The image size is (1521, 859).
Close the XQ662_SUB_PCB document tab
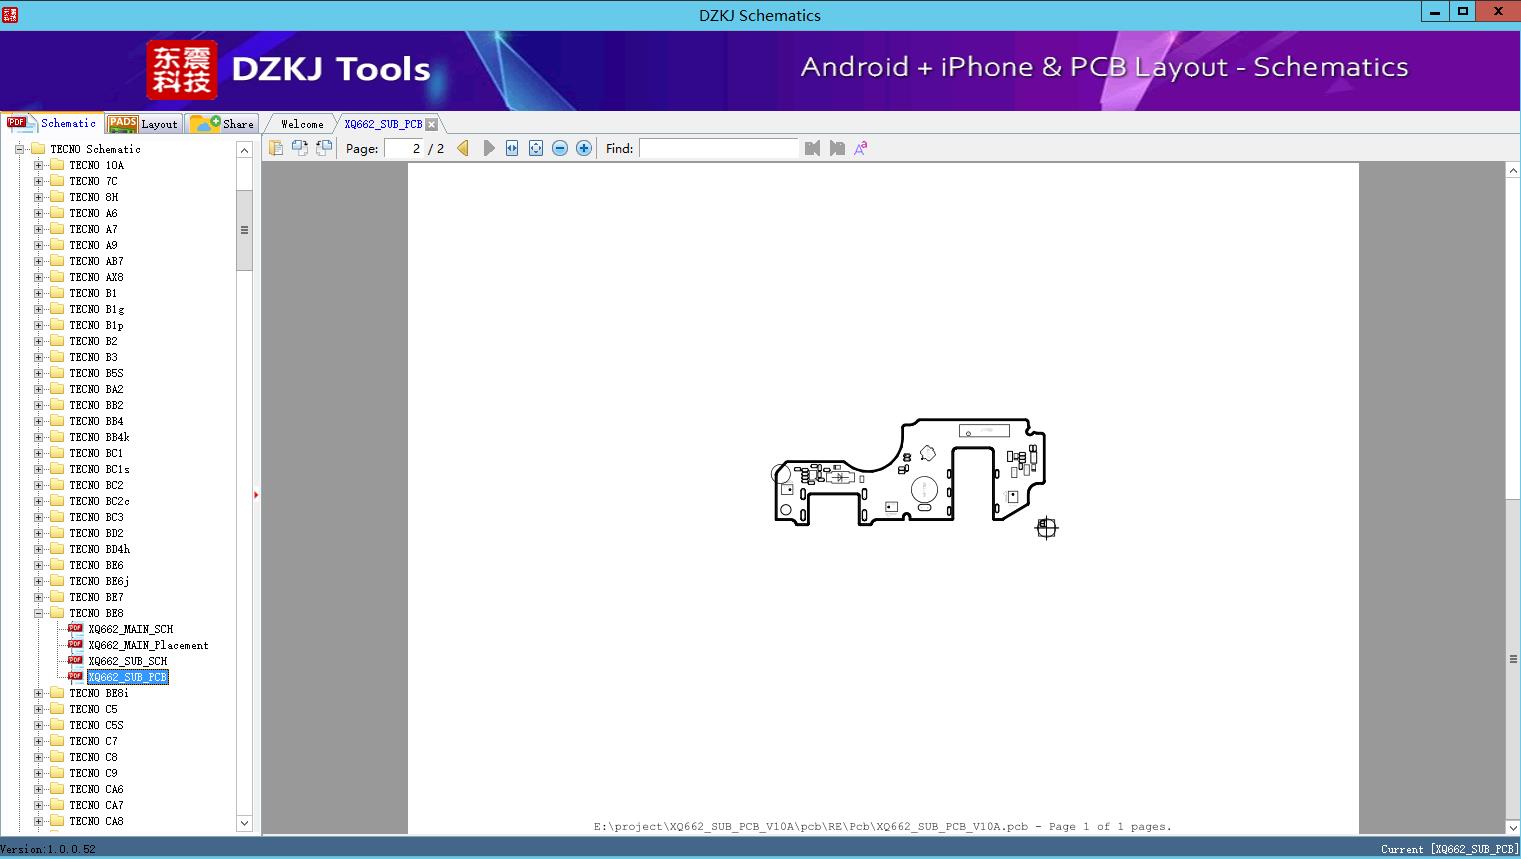(x=431, y=124)
